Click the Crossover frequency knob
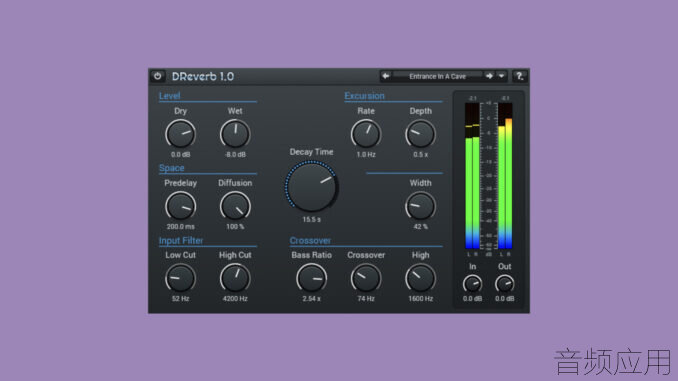The height and width of the screenshot is (381, 678). pos(366,278)
